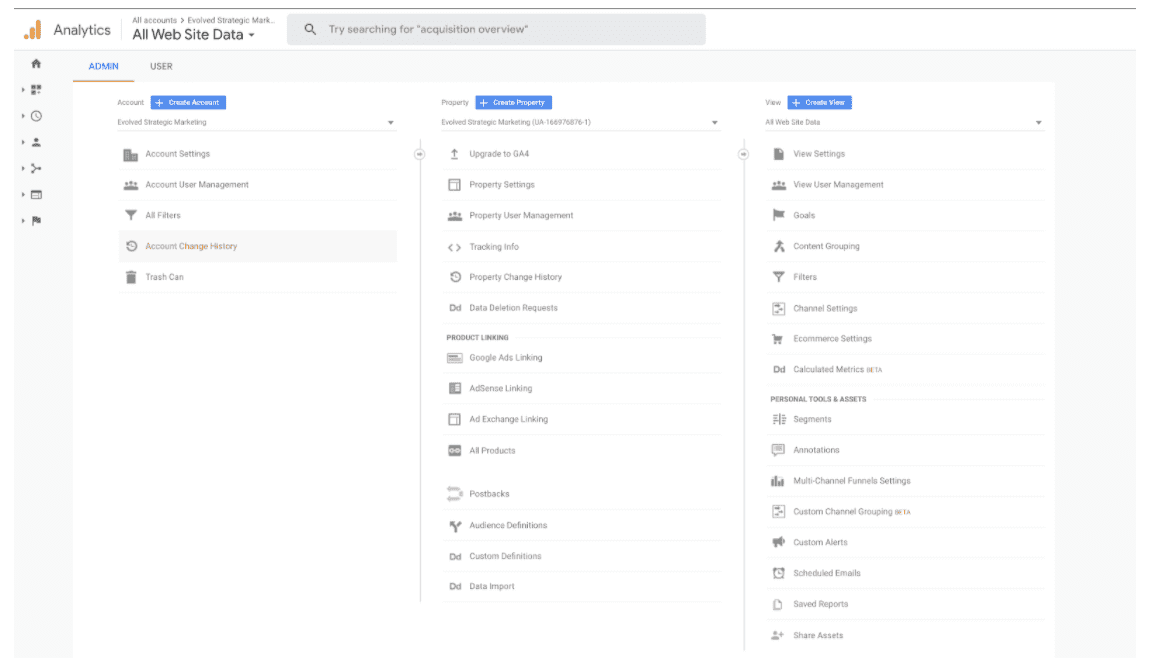Click the Goals flag icon
The height and width of the screenshot is (670, 1154).
779,216
